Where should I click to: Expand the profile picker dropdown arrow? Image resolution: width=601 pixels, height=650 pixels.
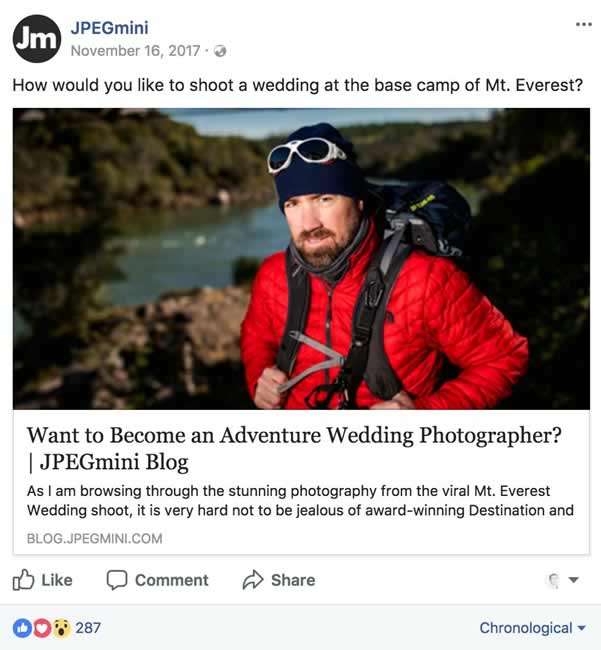574,580
